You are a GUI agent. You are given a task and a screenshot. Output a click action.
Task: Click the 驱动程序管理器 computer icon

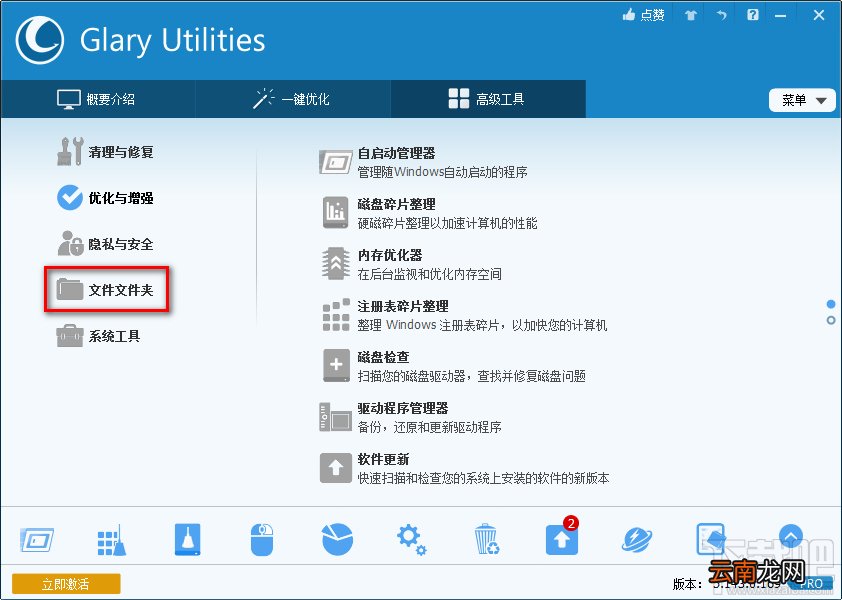[336, 417]
